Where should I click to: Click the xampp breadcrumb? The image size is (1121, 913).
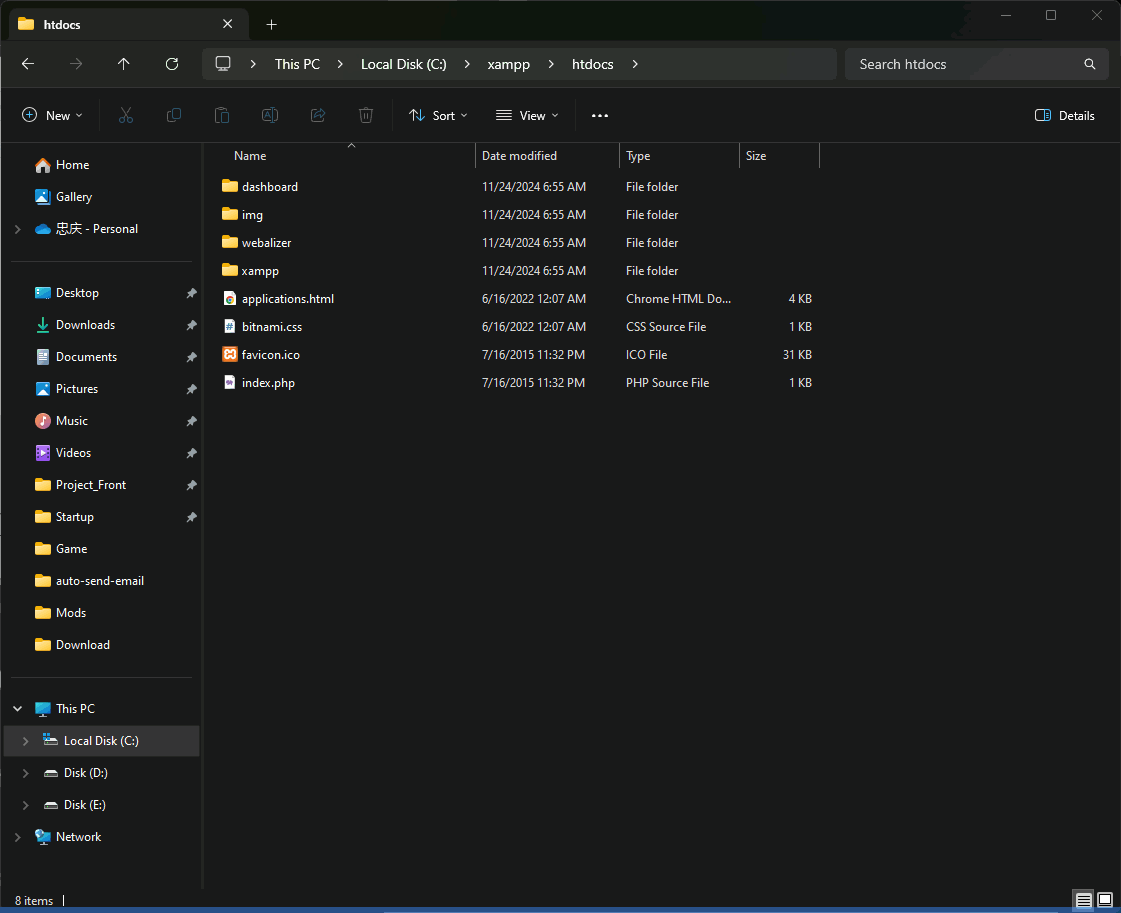509,64
